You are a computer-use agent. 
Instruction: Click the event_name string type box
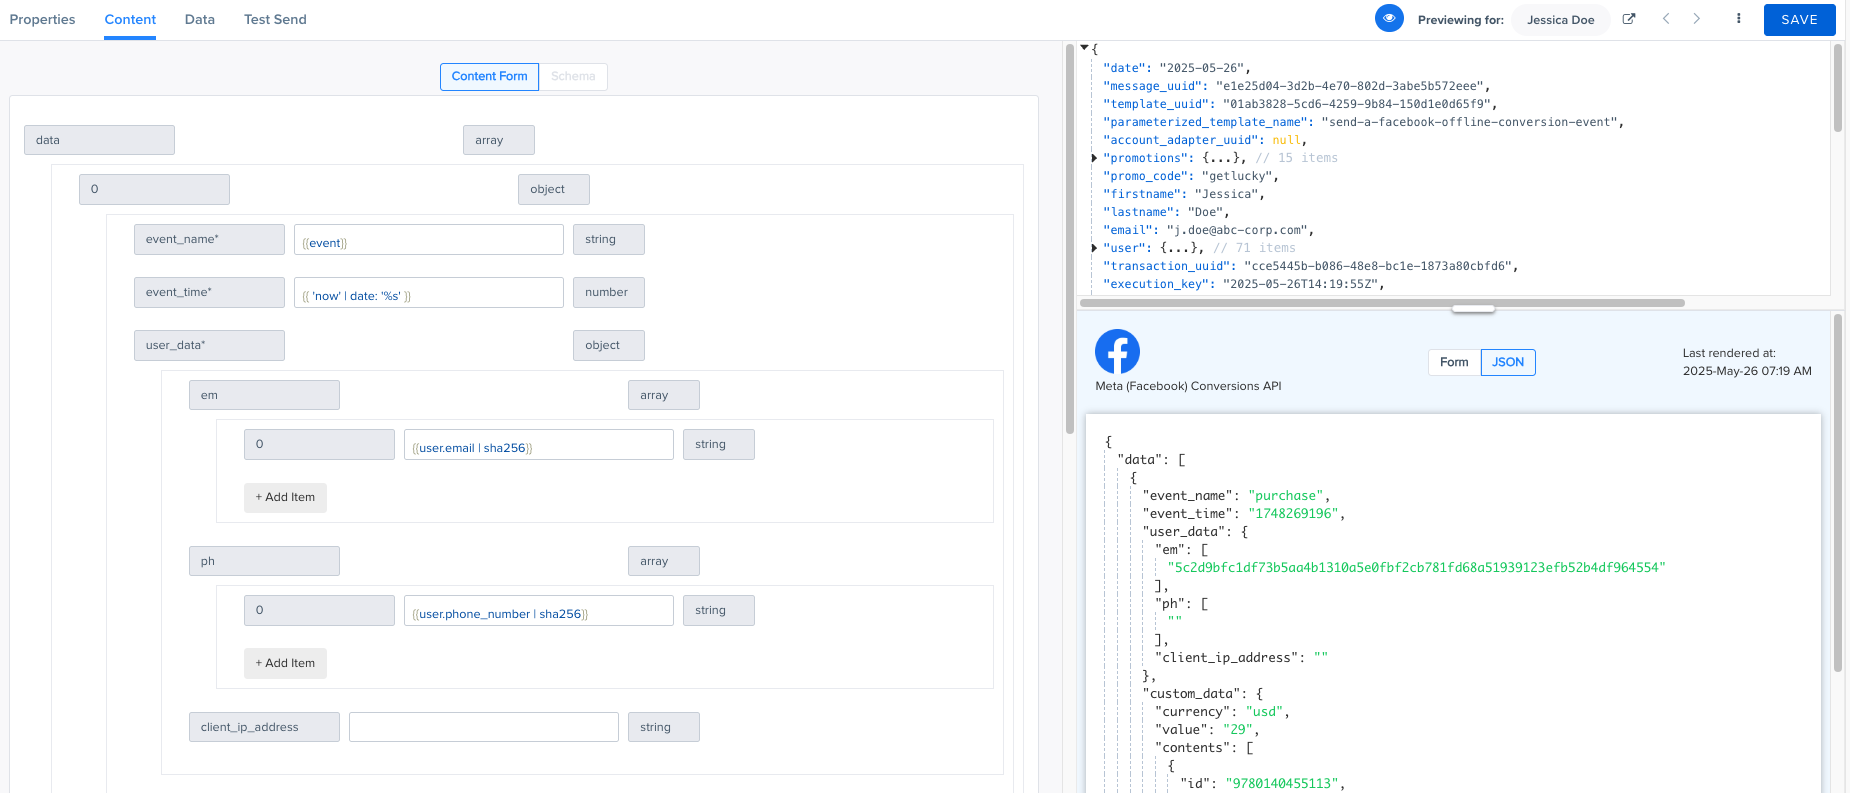(x=608, y=239)
